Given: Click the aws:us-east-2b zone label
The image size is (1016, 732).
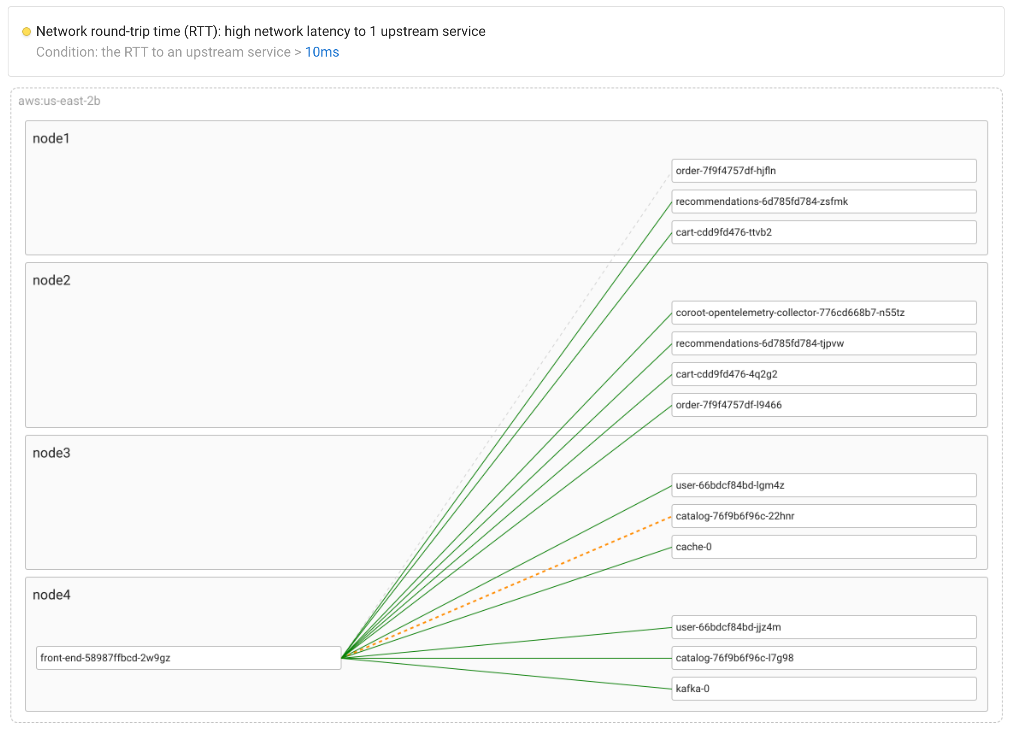Looking at the screenshot, I should pyautogui.click(x=57, y=101).
